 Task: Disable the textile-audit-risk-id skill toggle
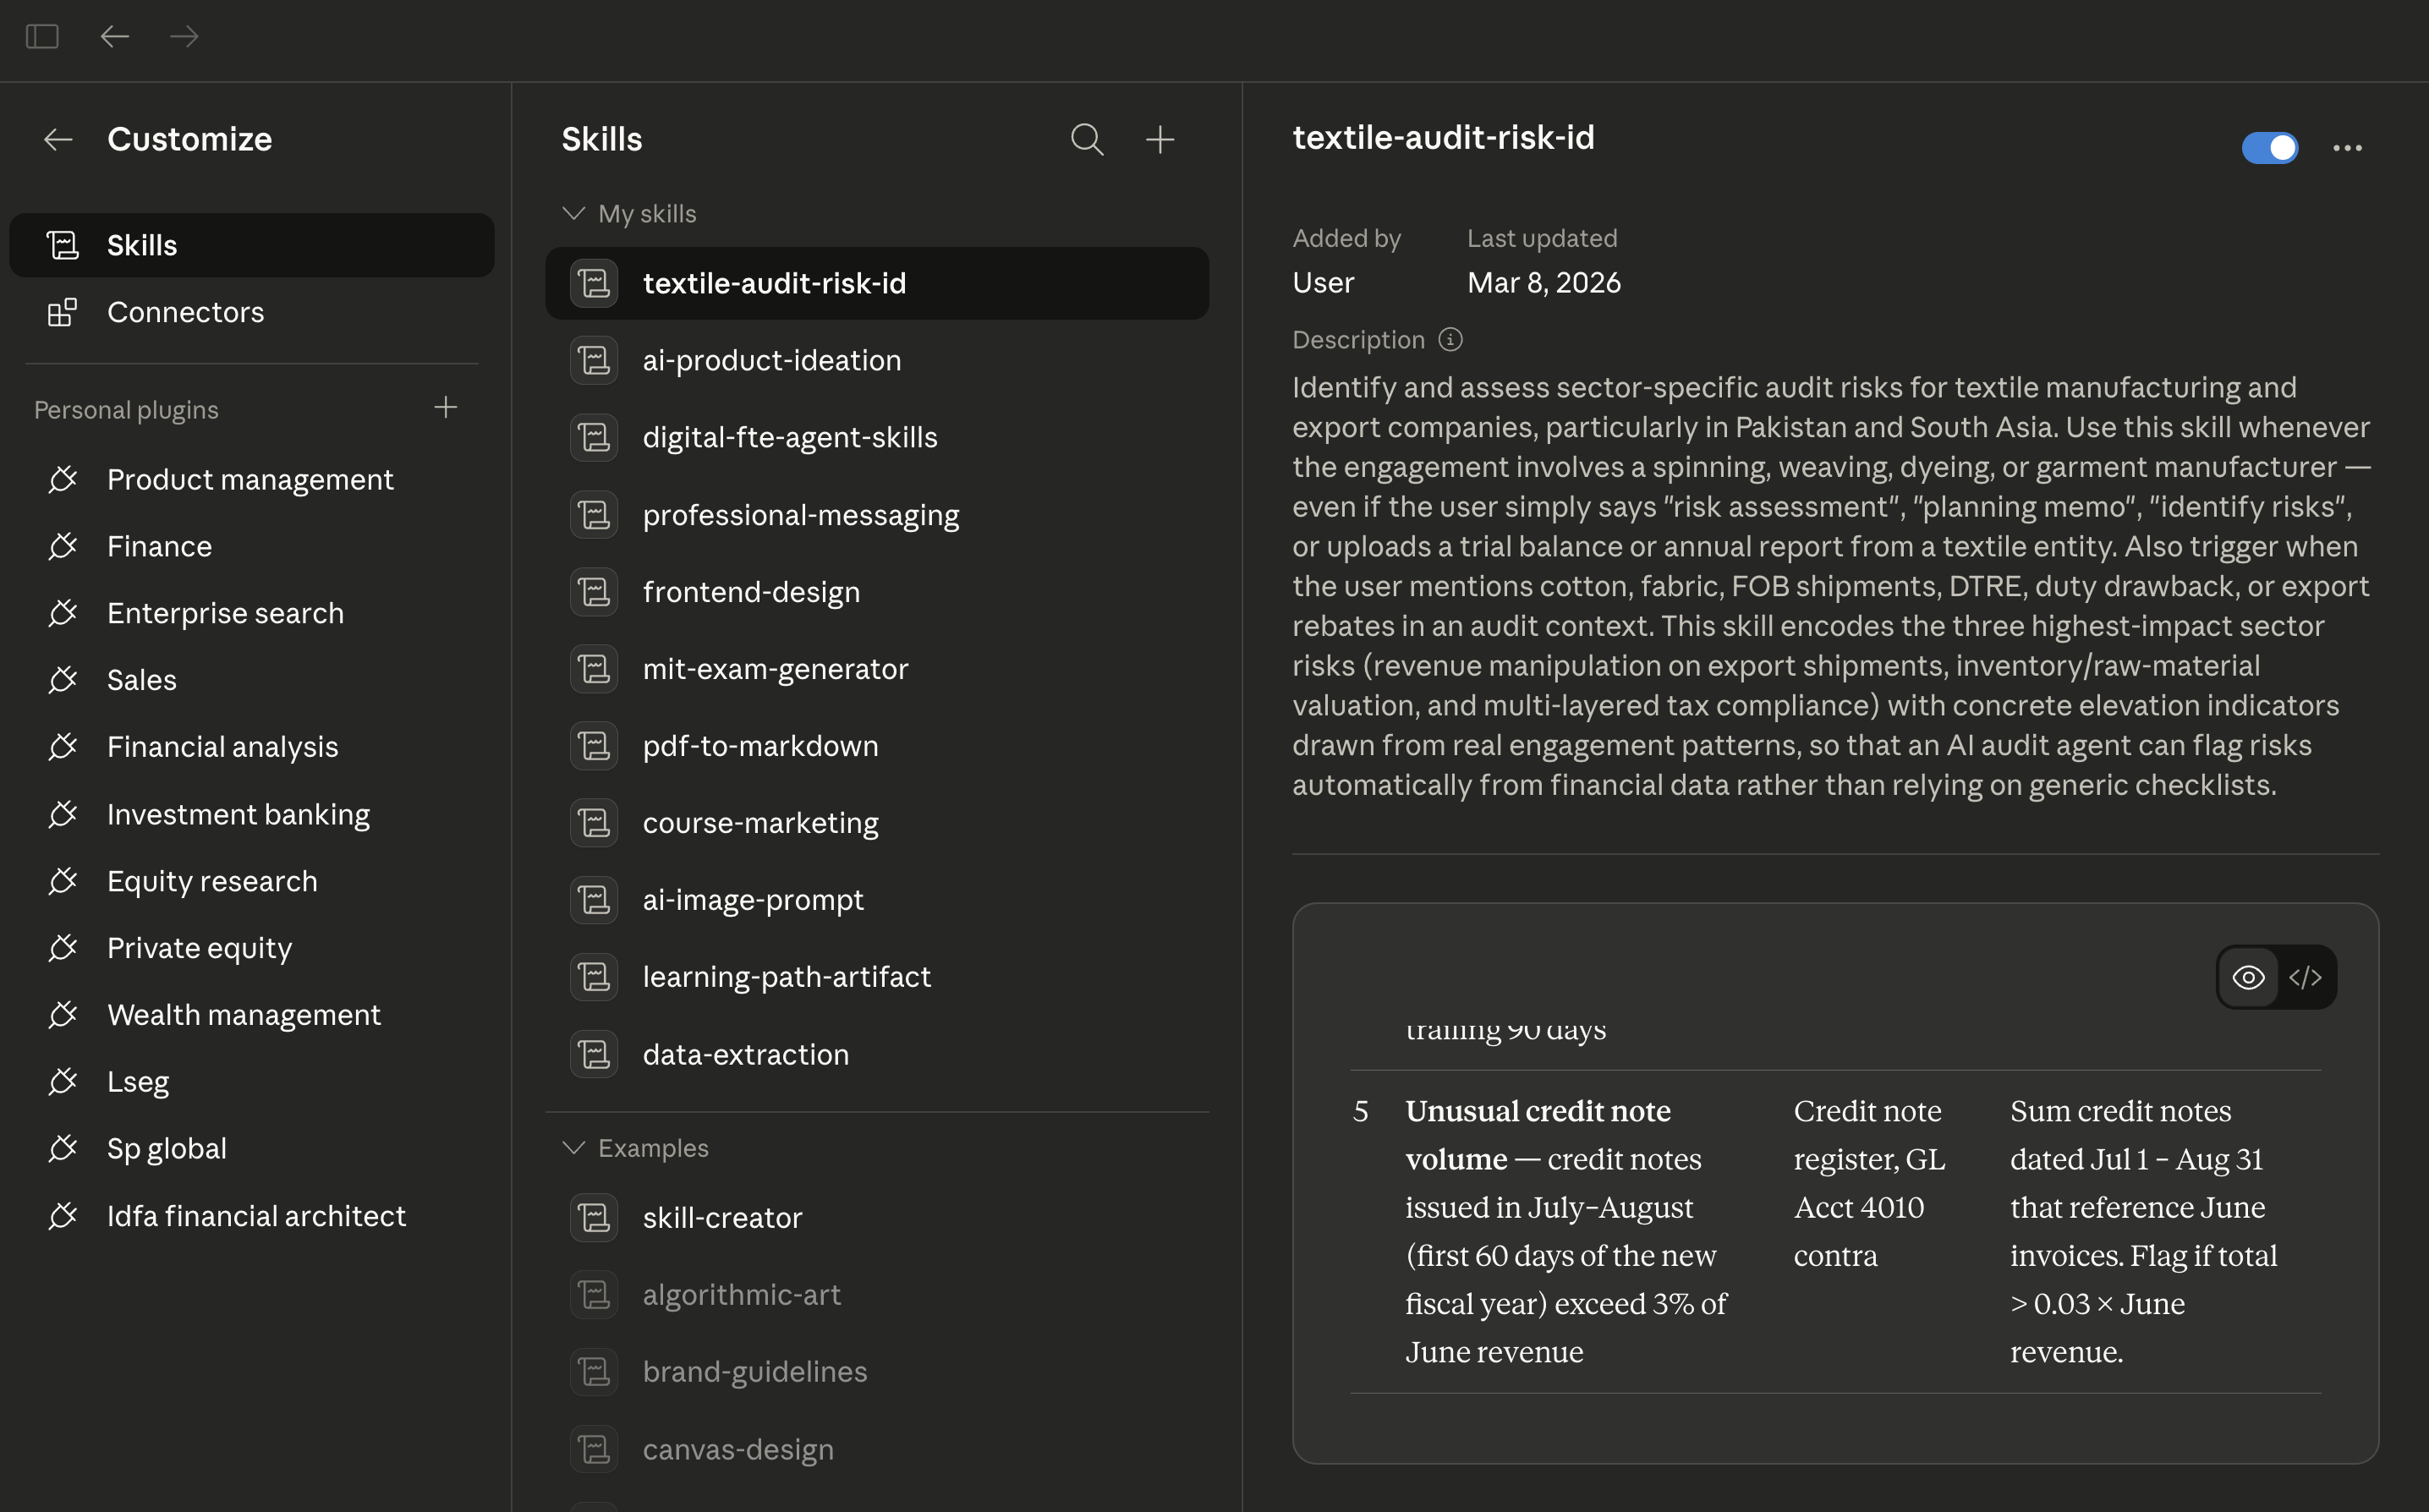coord(2270,147)
